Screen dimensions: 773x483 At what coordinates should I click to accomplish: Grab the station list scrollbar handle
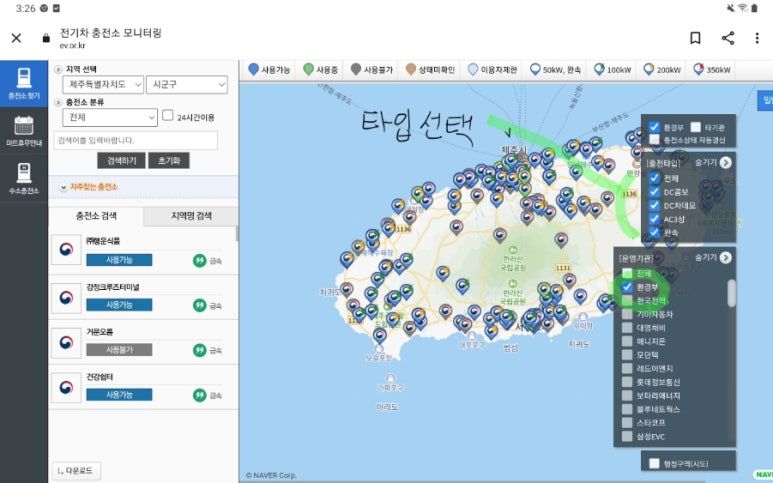coord(237,234)
